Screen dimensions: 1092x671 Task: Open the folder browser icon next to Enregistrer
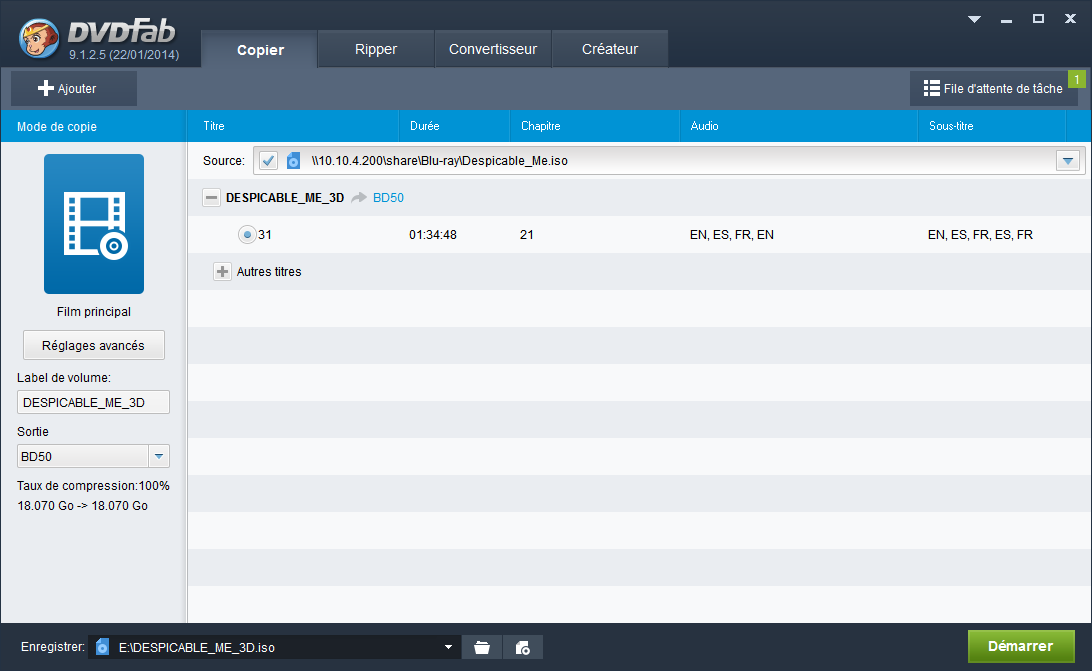481,647
